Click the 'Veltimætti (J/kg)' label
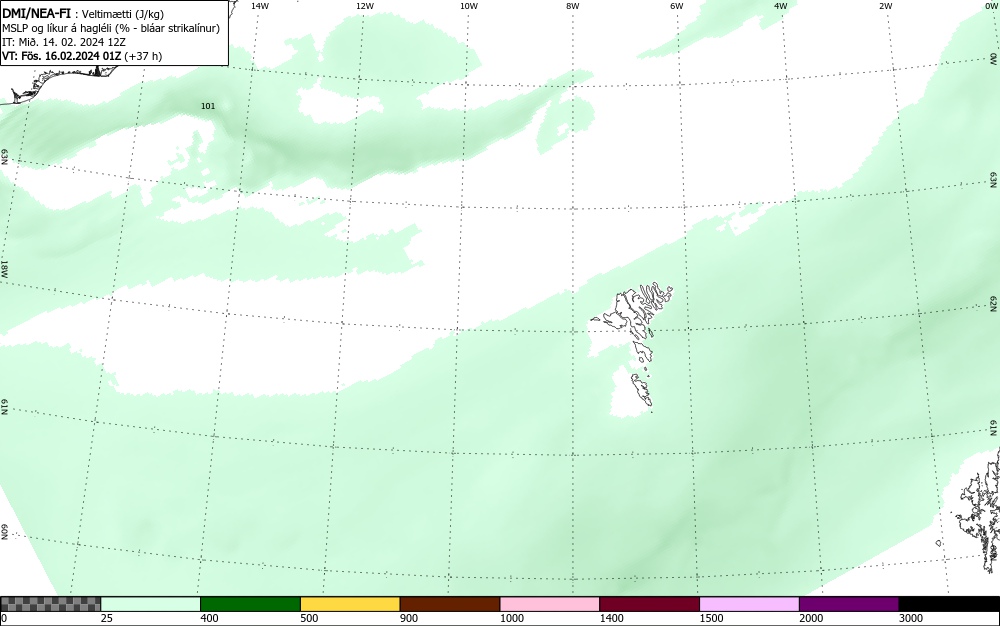Image resolution: width=1000 pixels, height=626 pixels. (x=122, y=14)
